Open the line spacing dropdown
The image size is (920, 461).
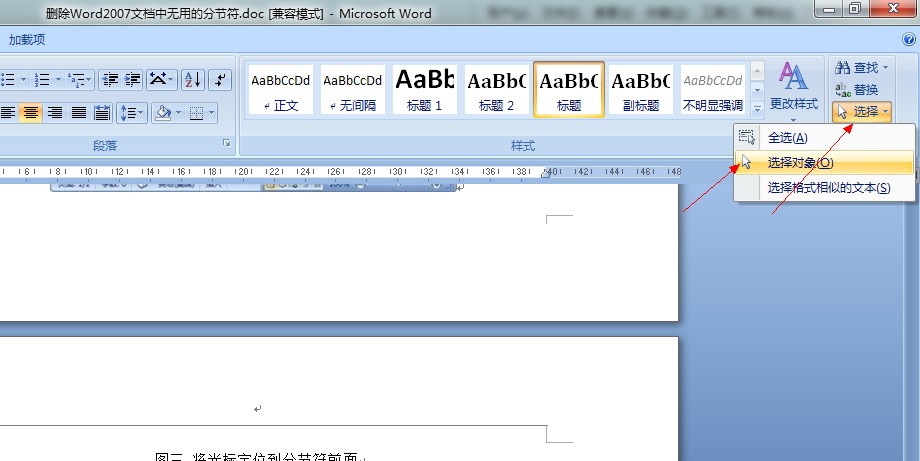click(131, 113)
